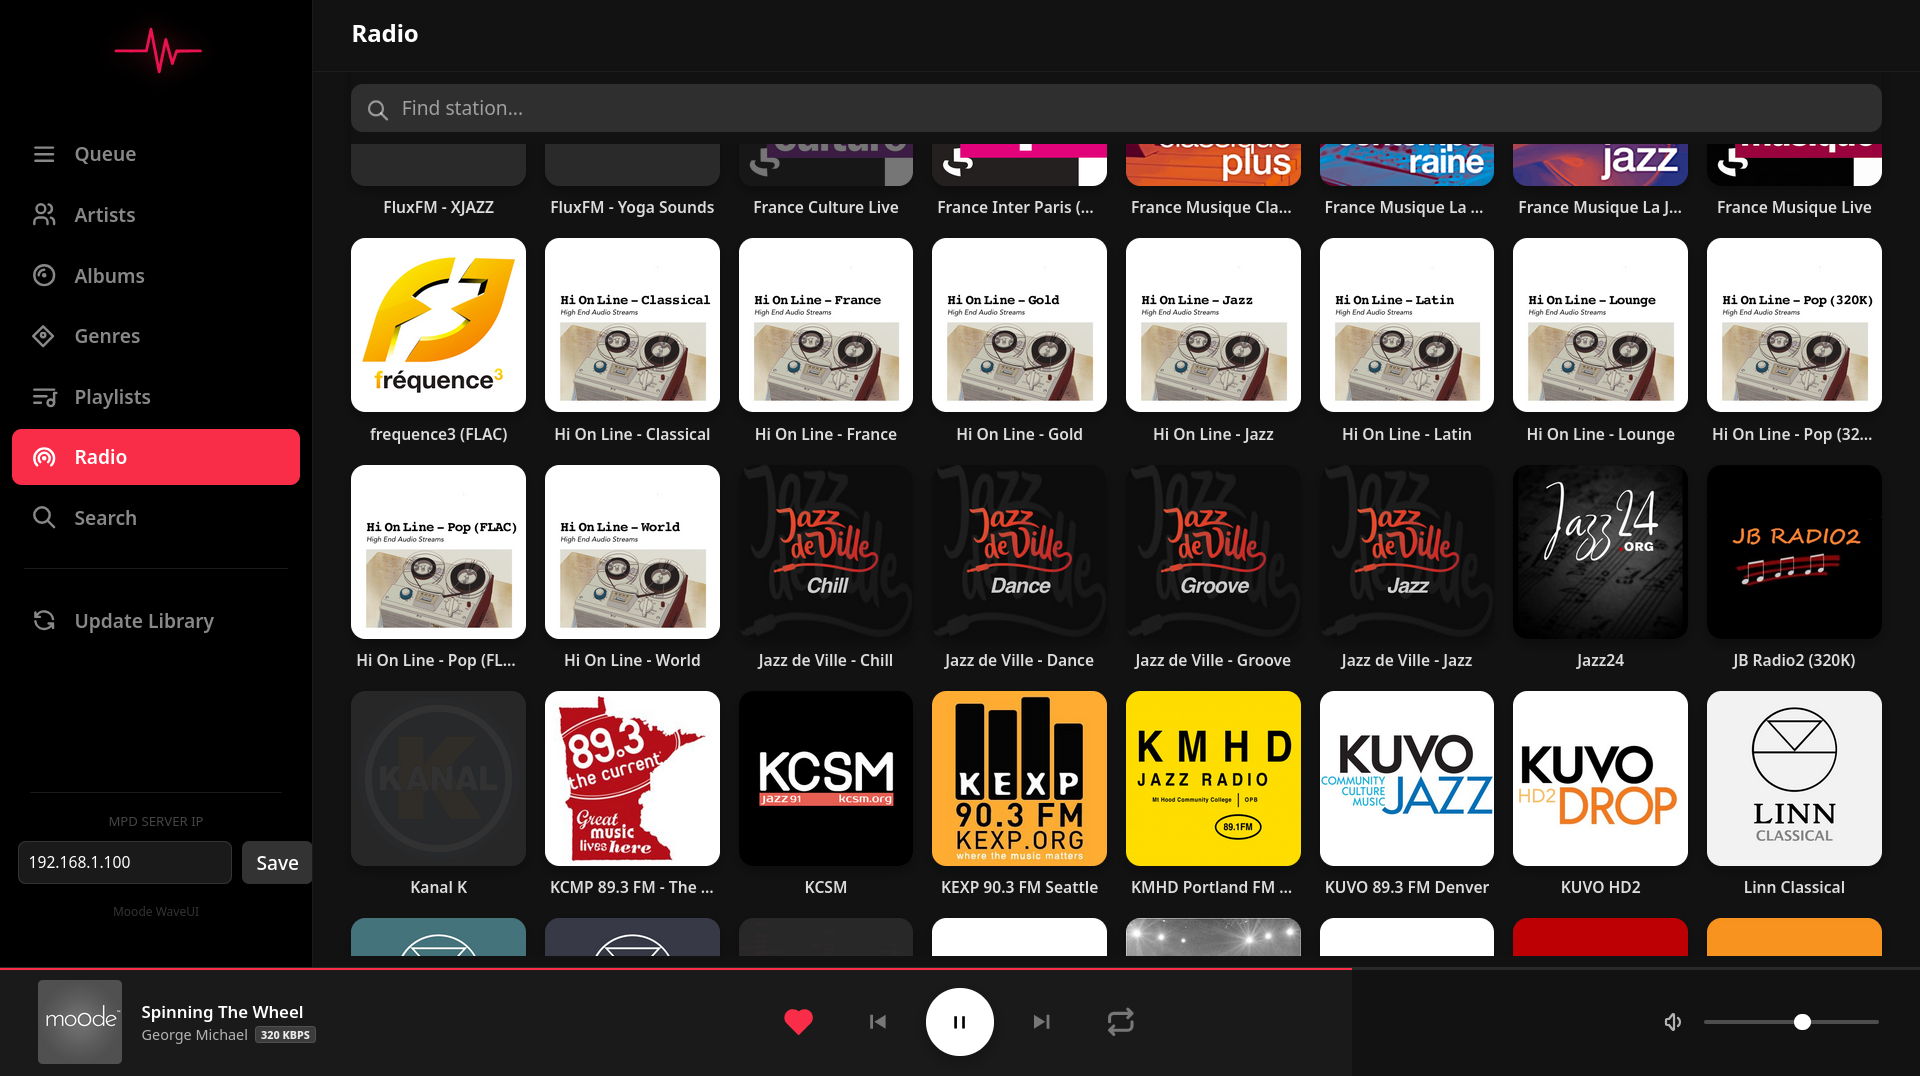Open the Albums section
This screenshot has height=1076, width=1920.
156,276
